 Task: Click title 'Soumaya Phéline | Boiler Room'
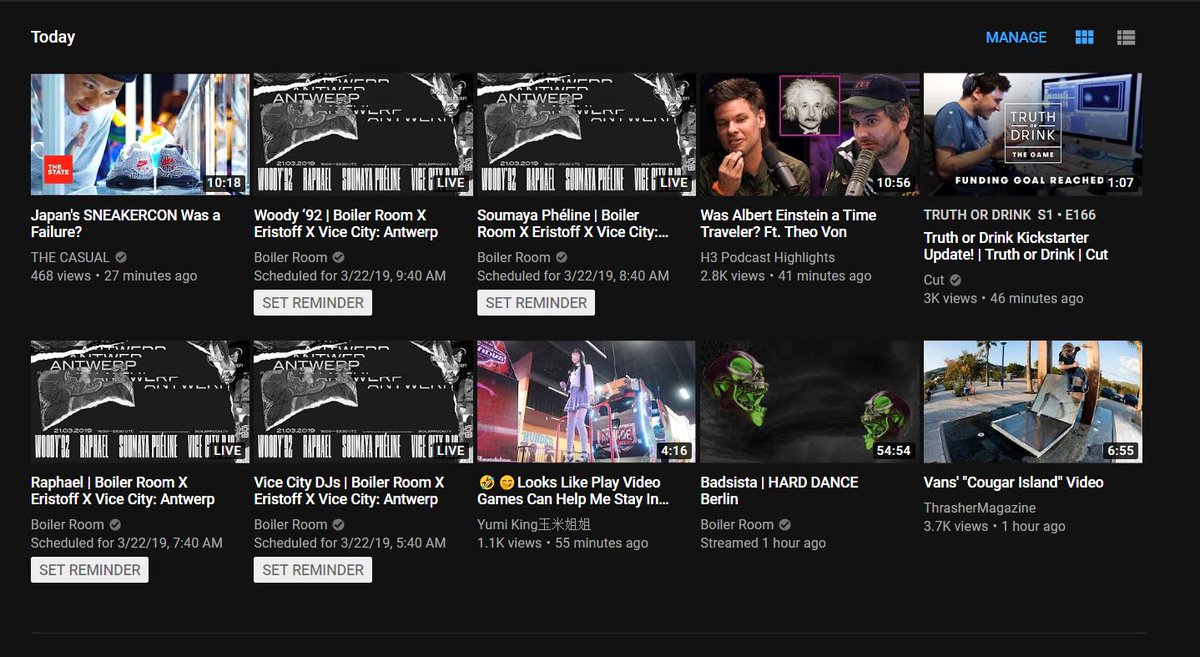(573, 224)
